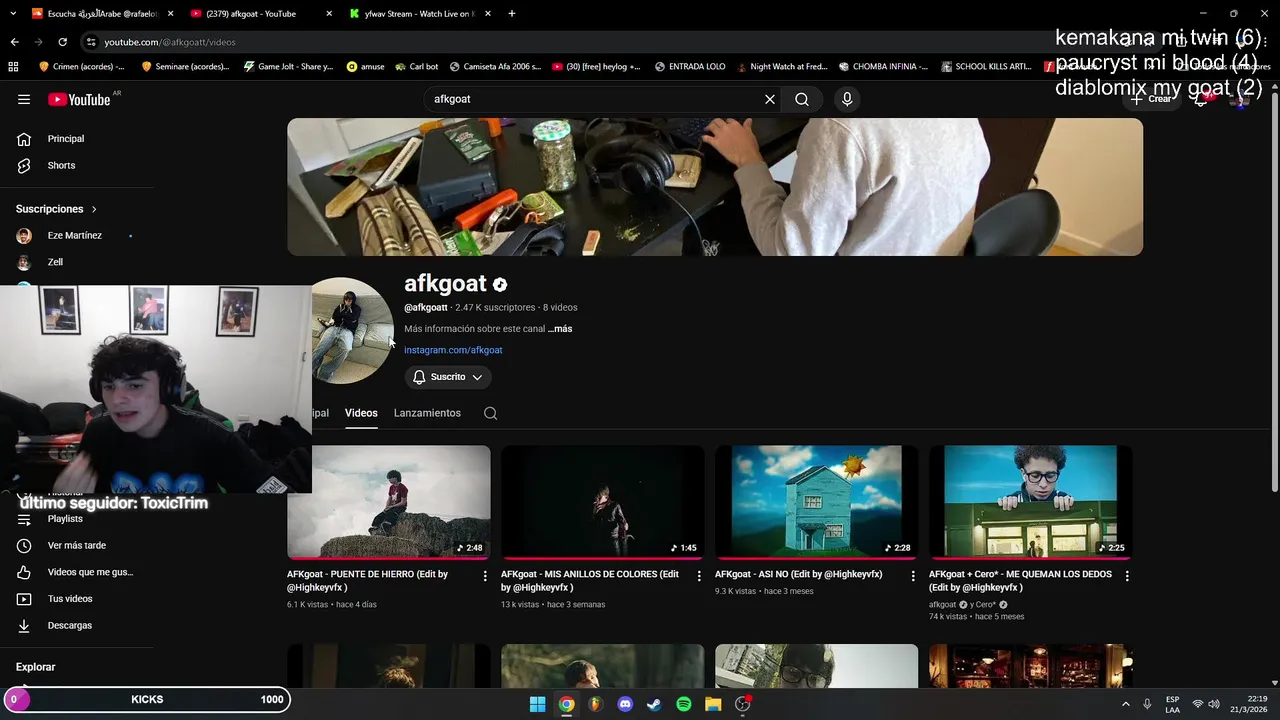Open options menu for PUENTE DE HIERRO
The image size is (1280, 720).
pyautogui.click(x=485, y=576)
